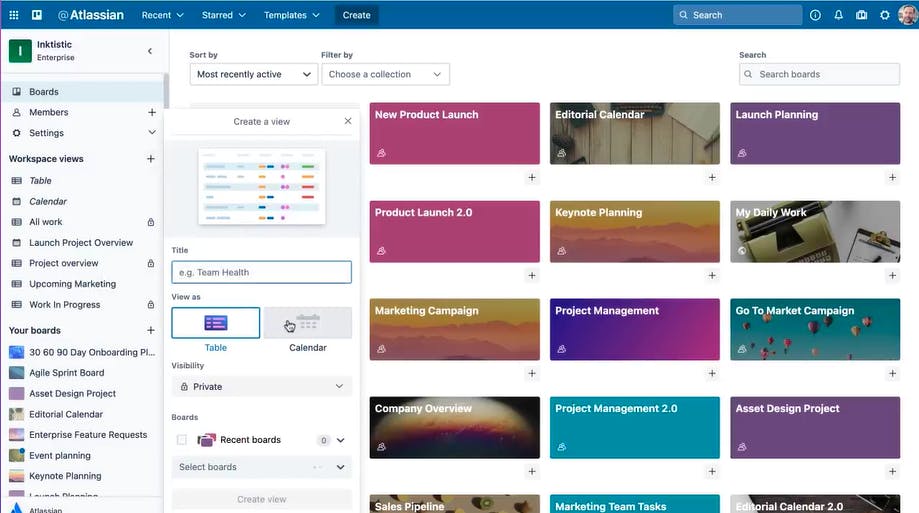The image size is (919, 513).
Task: Tick the Recent boards checkbox
Action: [182, 440]
